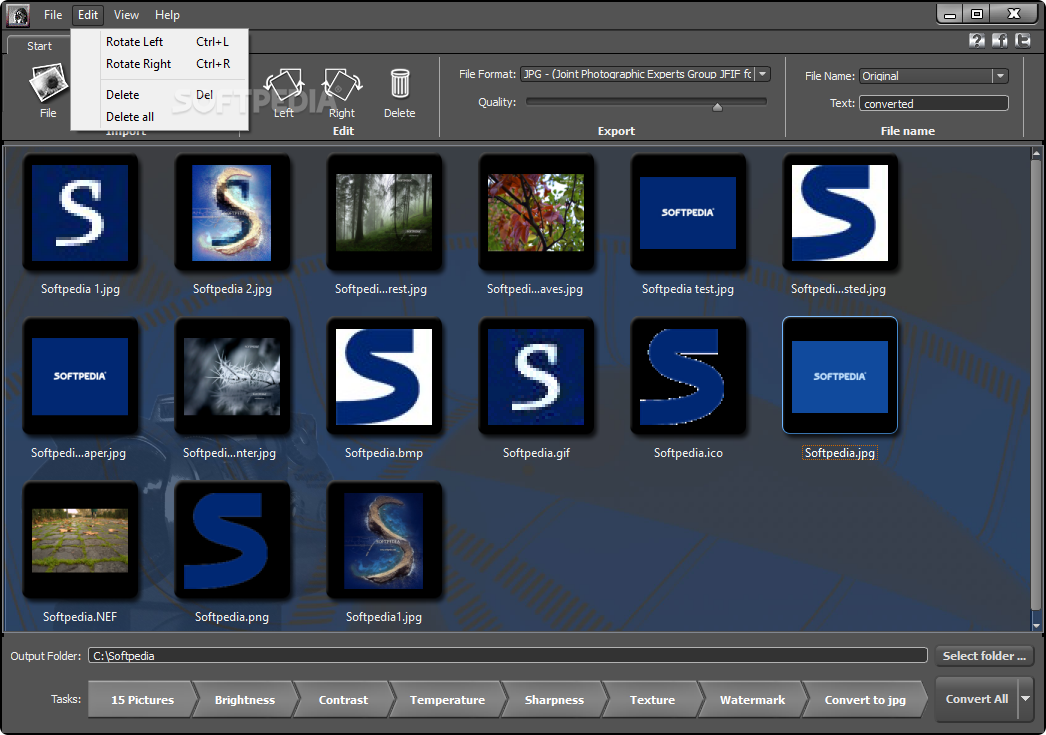The image size is (1046, 735).
Task: Close the open Edit menu
Action: click(87, 15)
